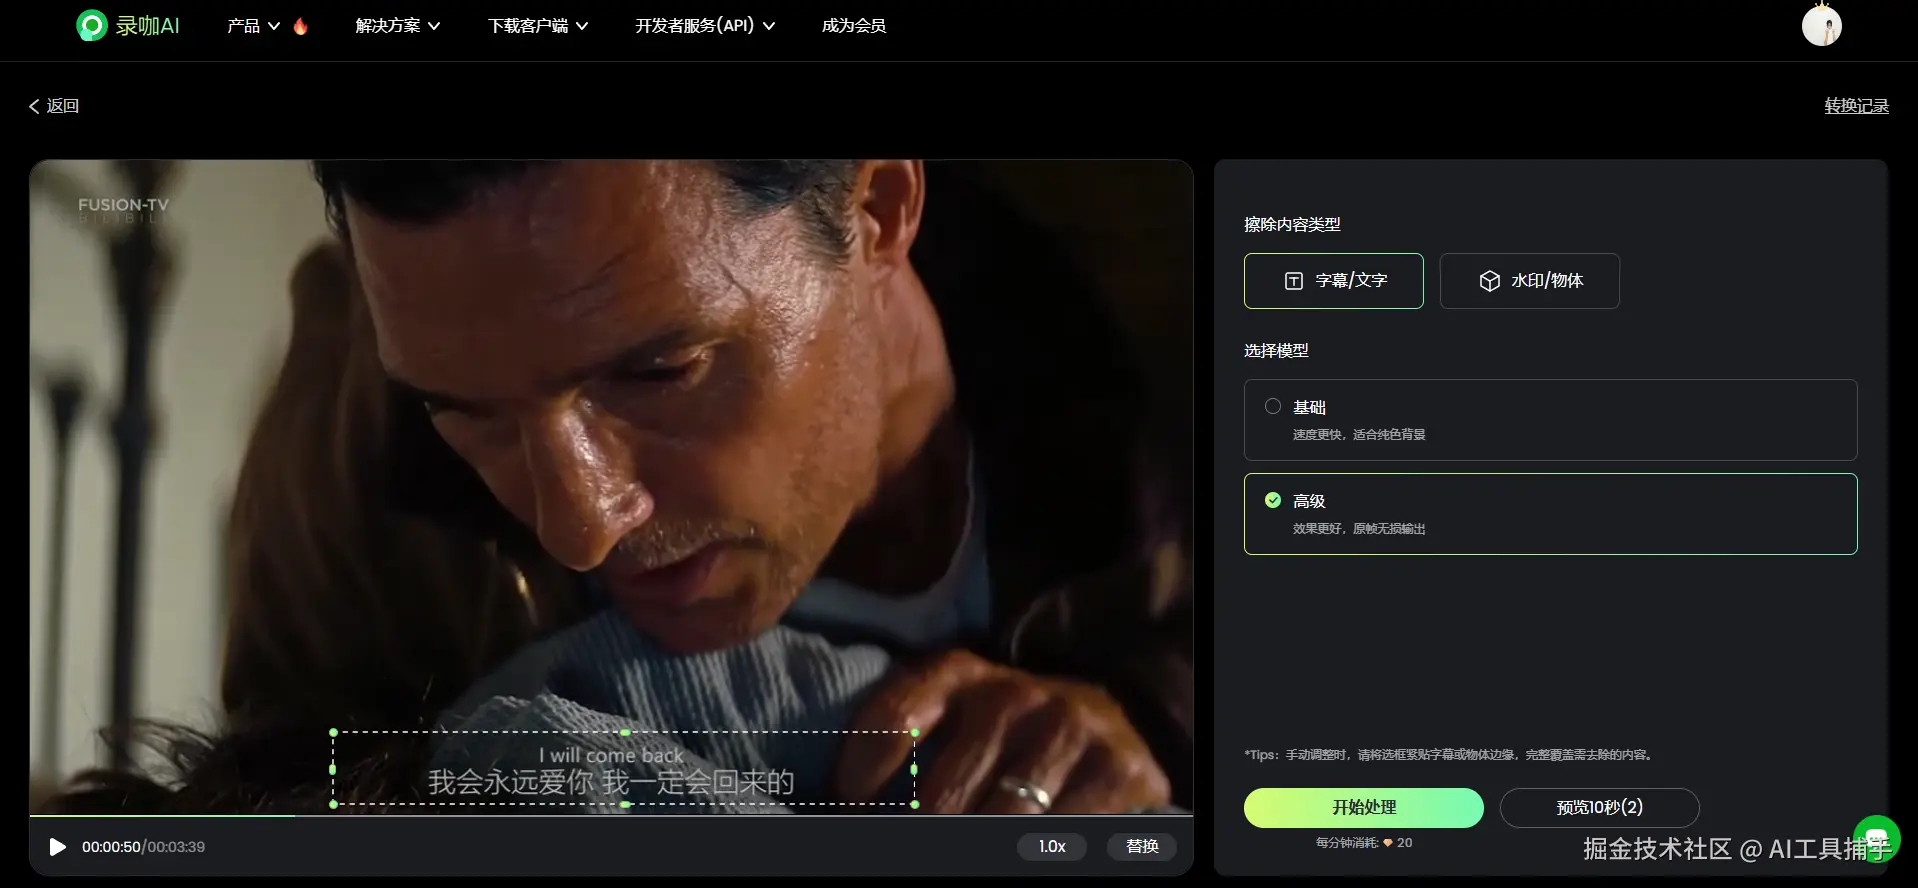Click the 开始处理 button
The height and width of the screenshot is (888, 1918).
pyautogui.click(x=1364, y=808)
